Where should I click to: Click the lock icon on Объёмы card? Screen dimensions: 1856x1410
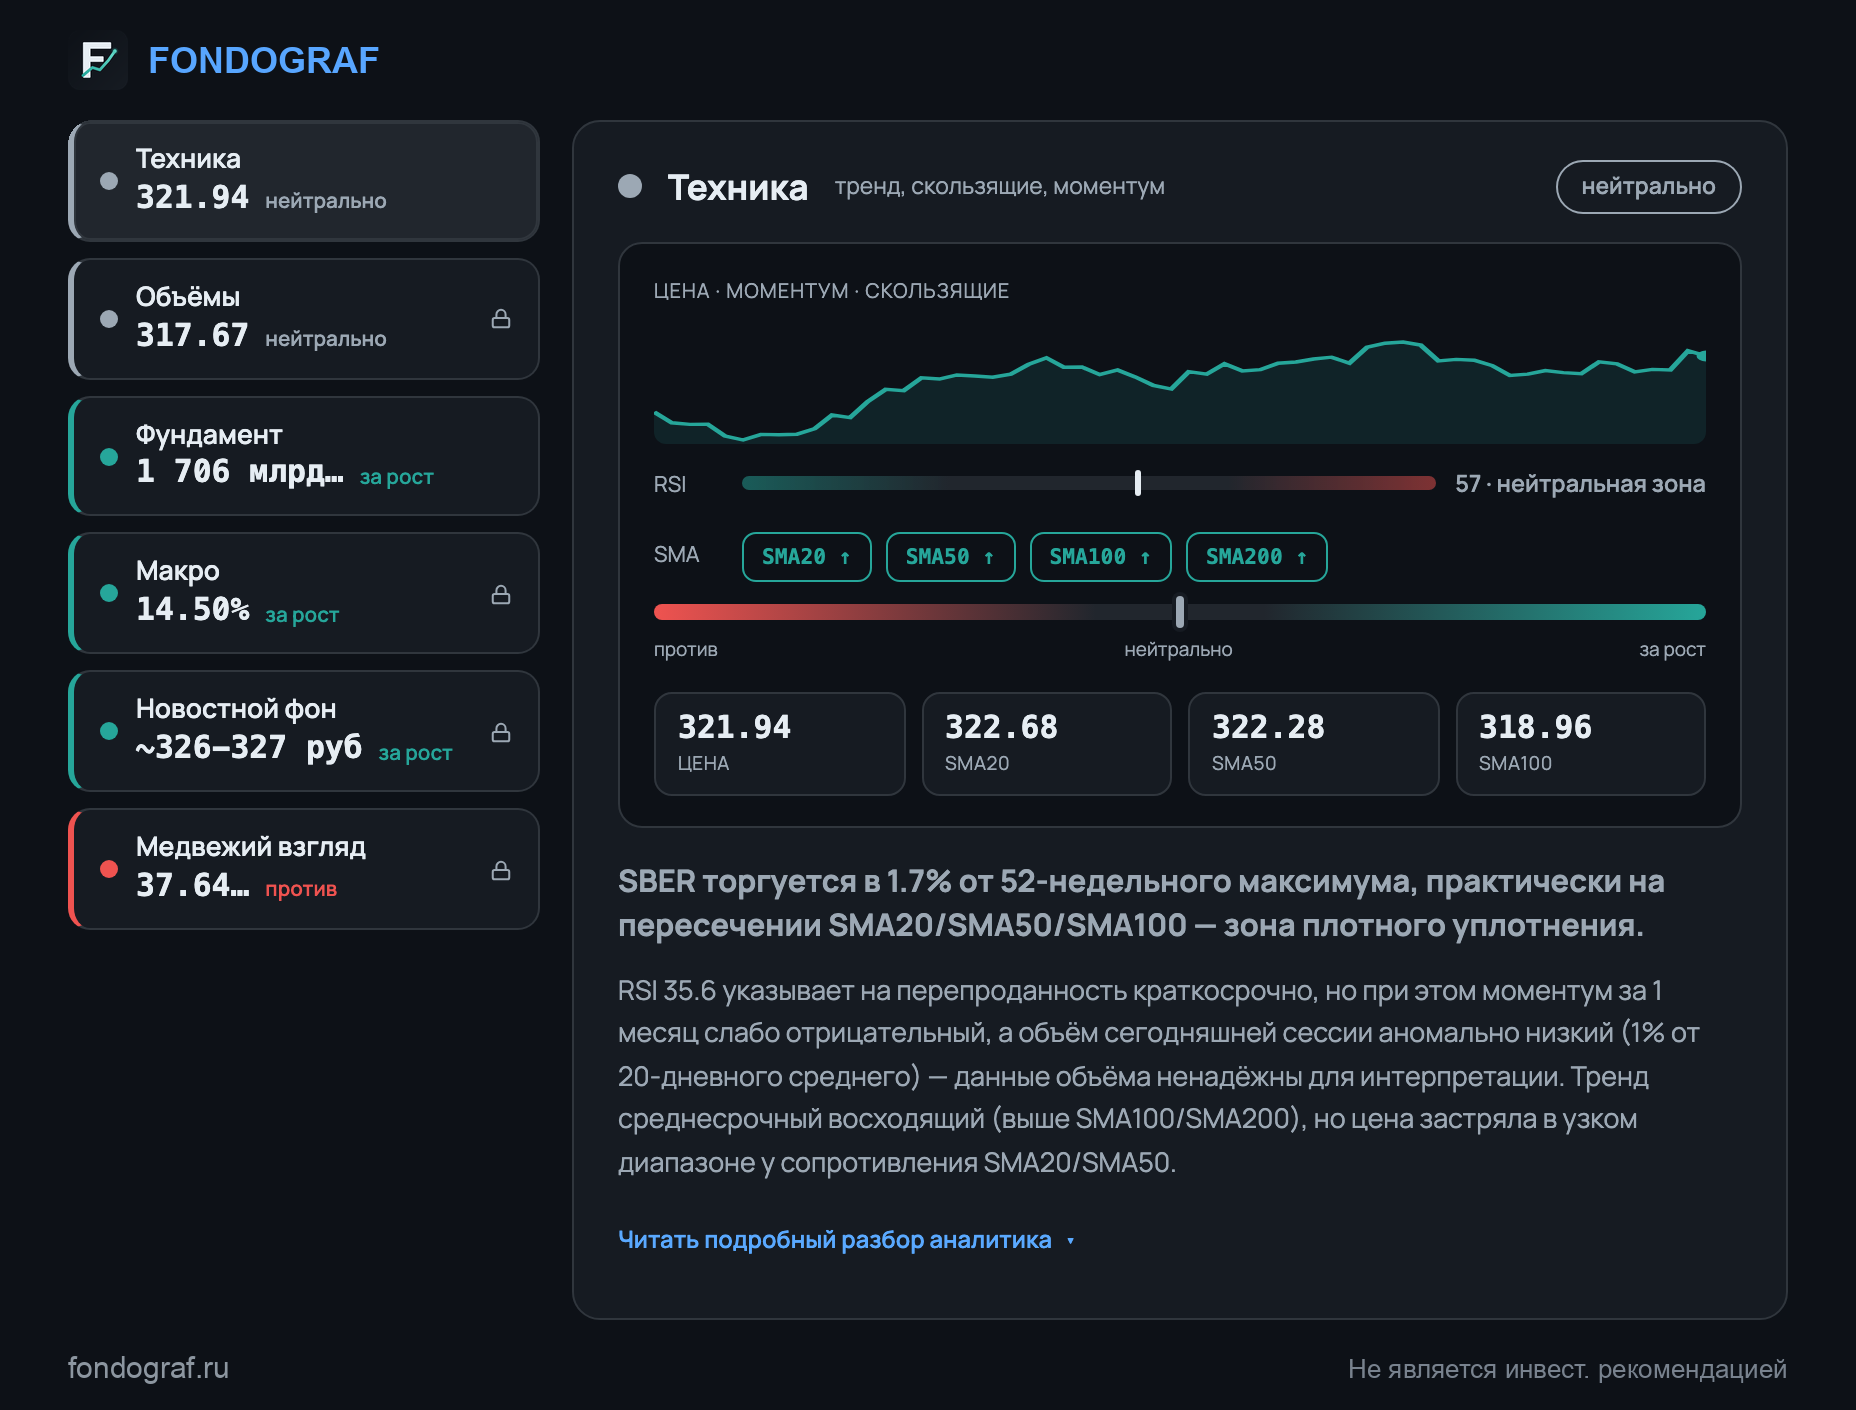(501, 319)
